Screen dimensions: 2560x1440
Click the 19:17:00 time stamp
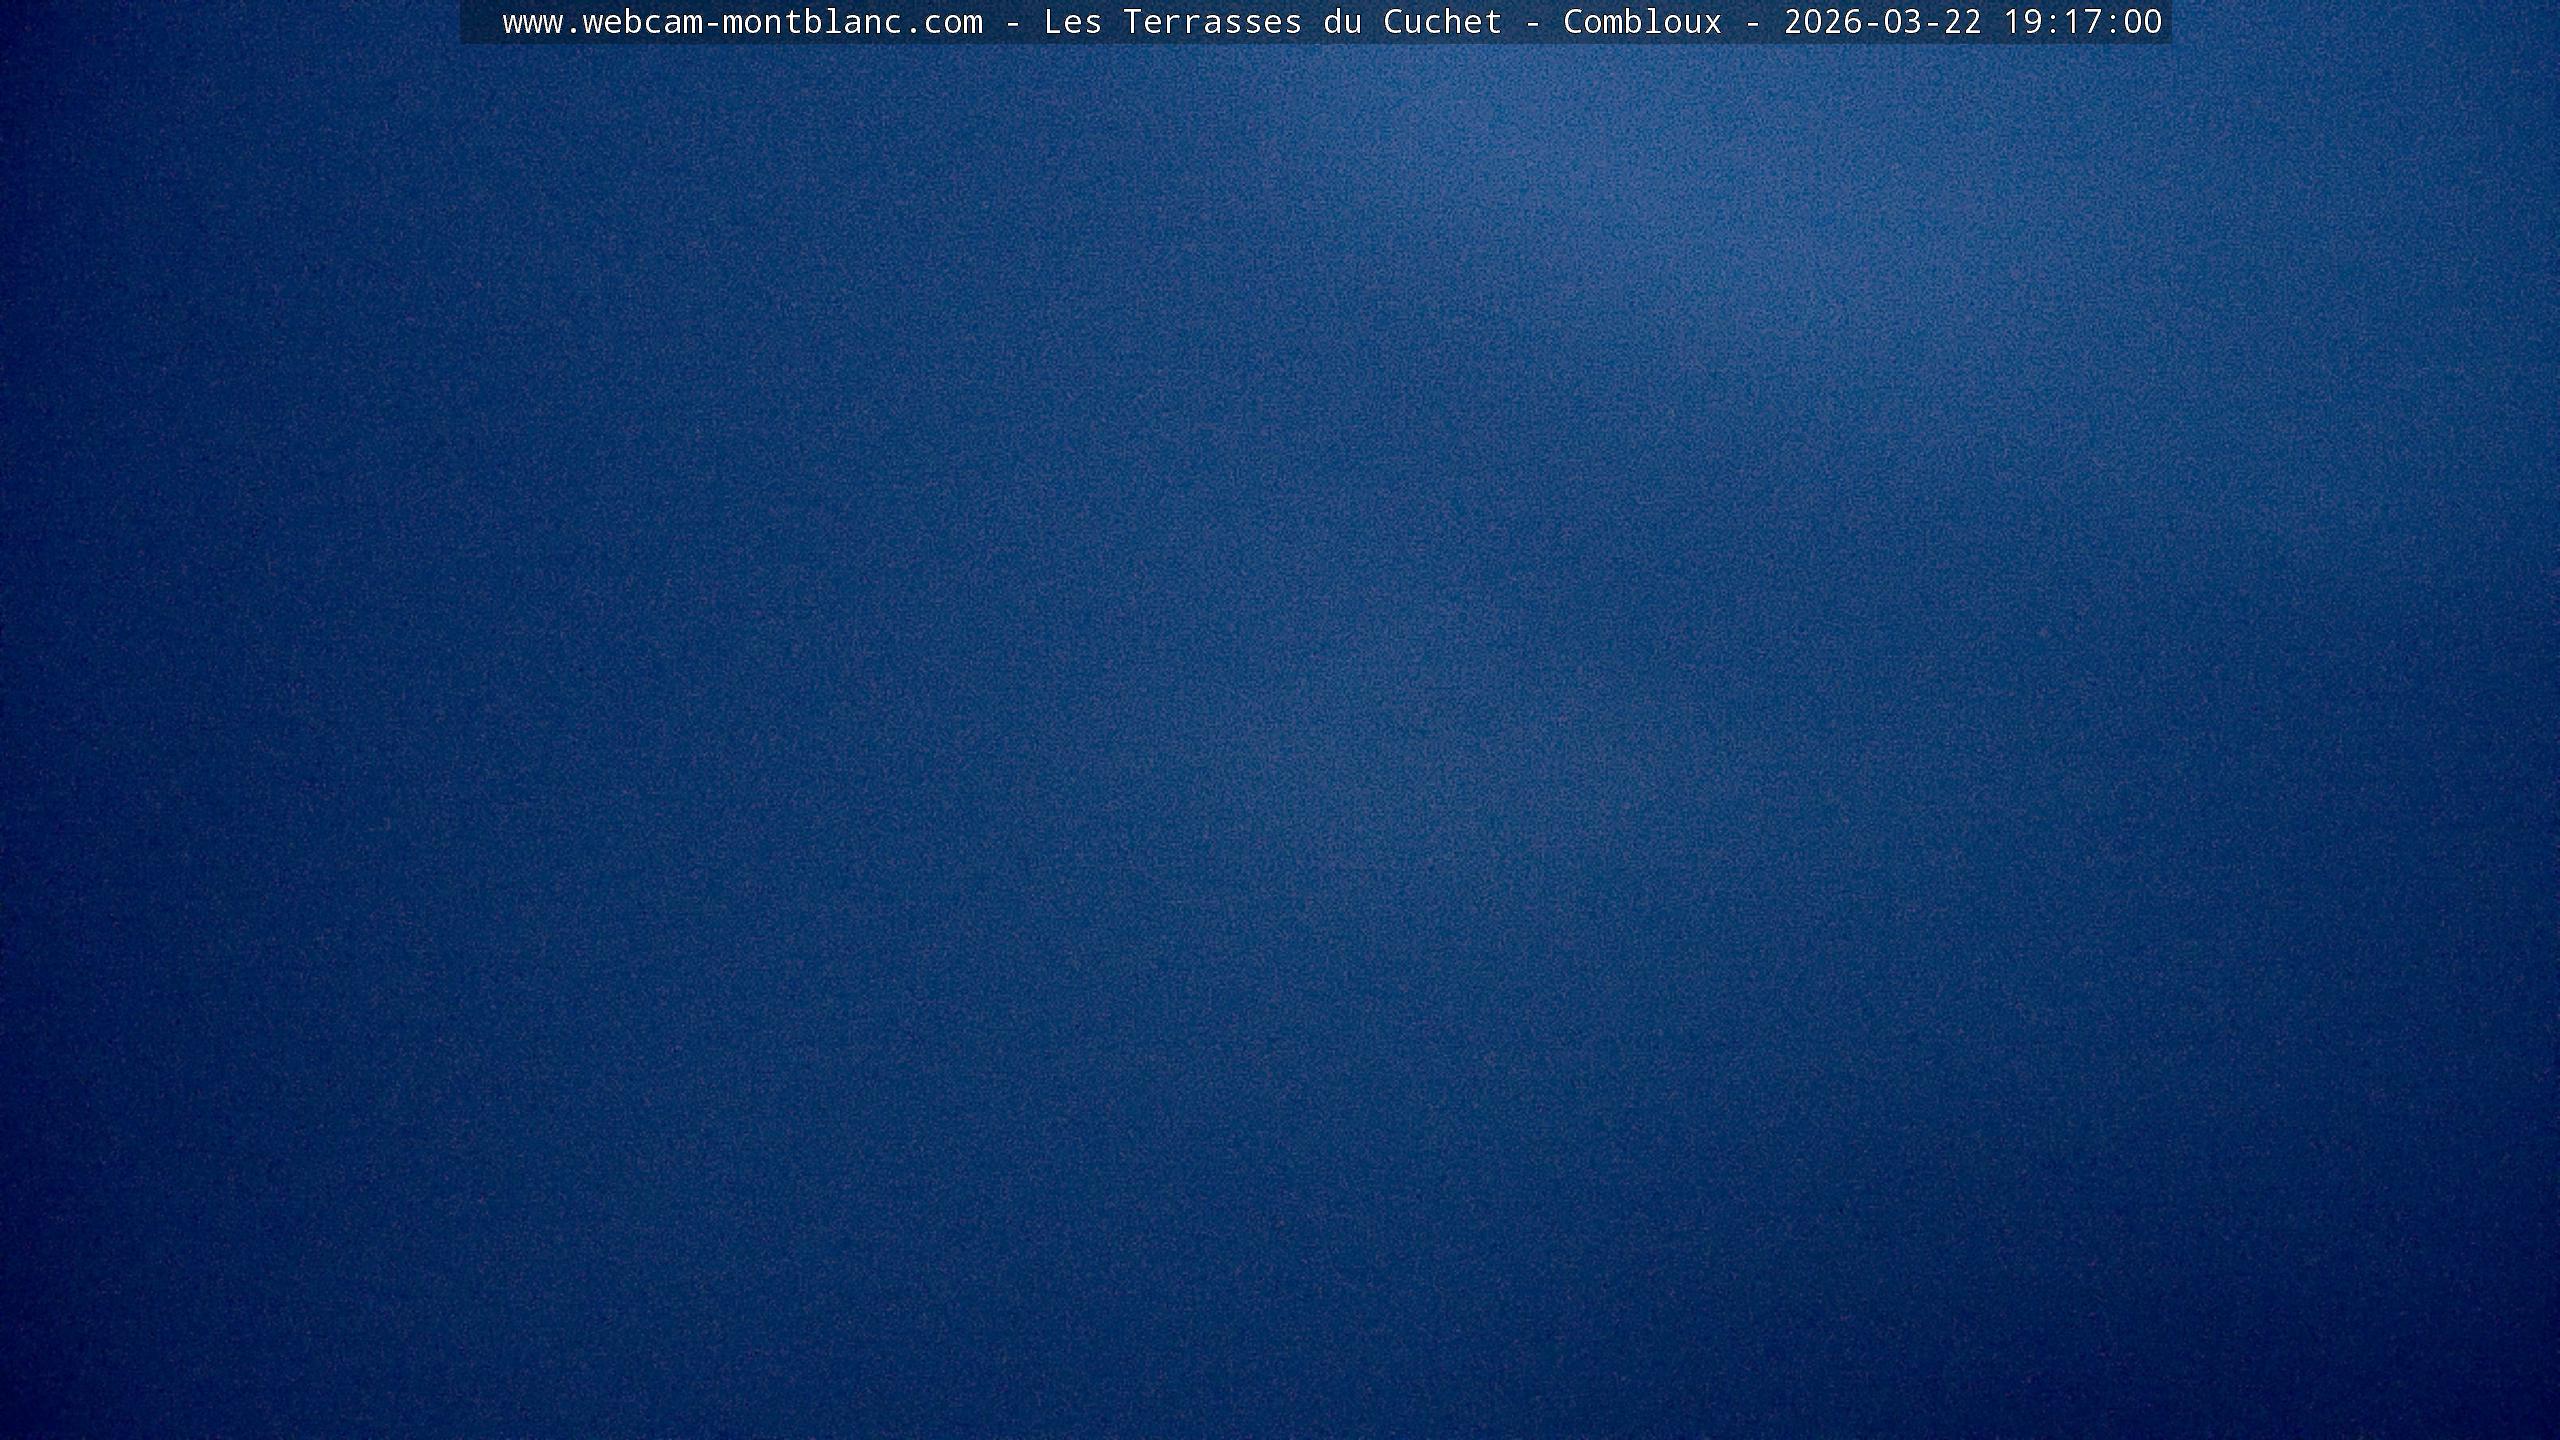(2082, 22)
